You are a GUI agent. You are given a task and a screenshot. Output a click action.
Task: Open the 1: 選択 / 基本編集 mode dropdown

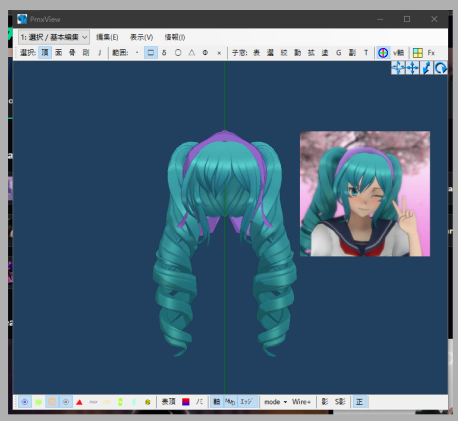coord(54,37)
